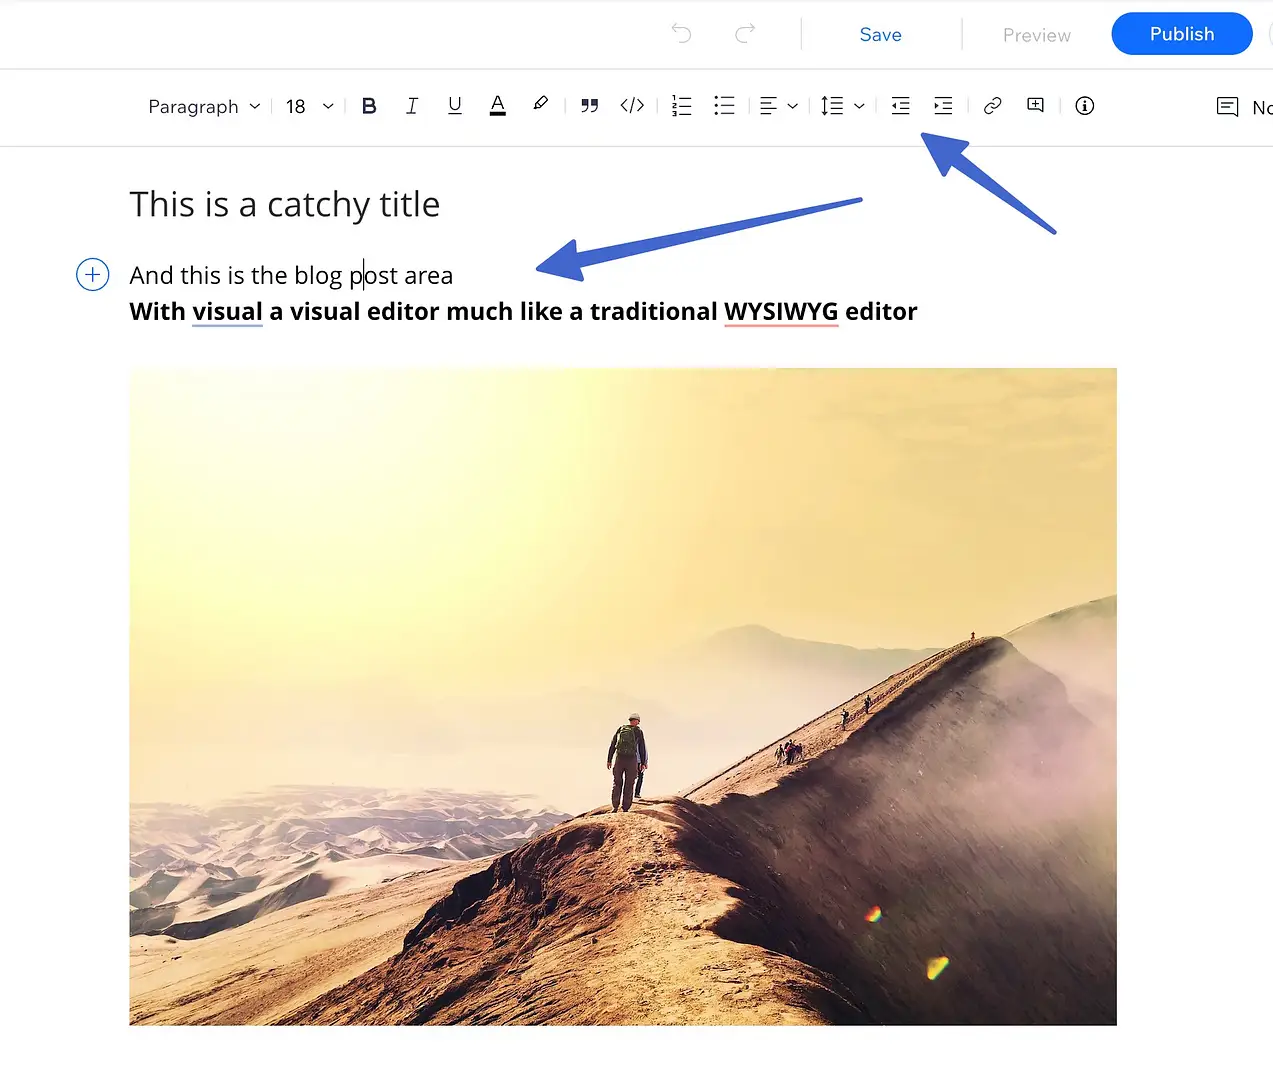Click the info circle icon
Image resolution: width=1273 pixels, height=1080 pixels.
coord(1084,106)
